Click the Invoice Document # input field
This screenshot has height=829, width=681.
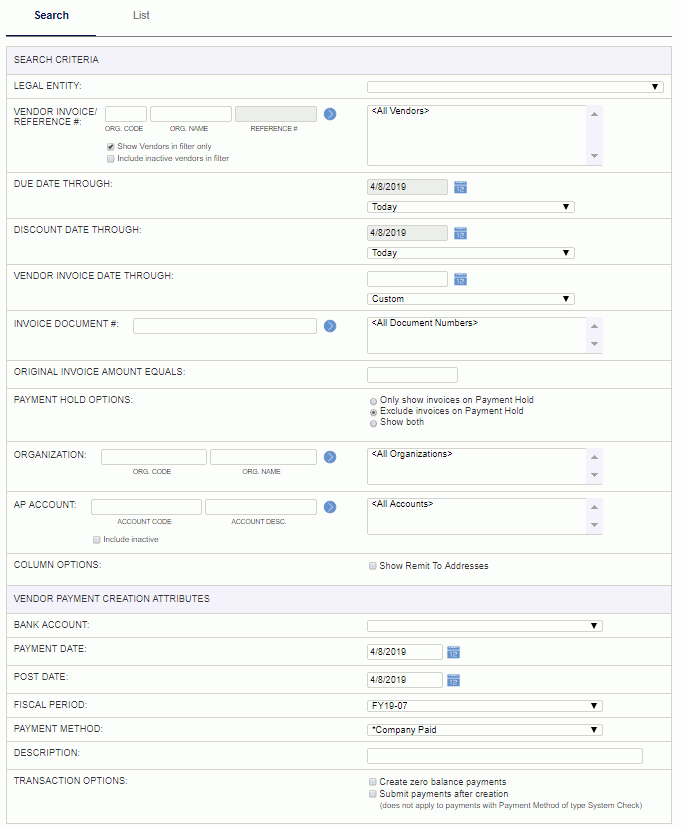coord(225,326)
